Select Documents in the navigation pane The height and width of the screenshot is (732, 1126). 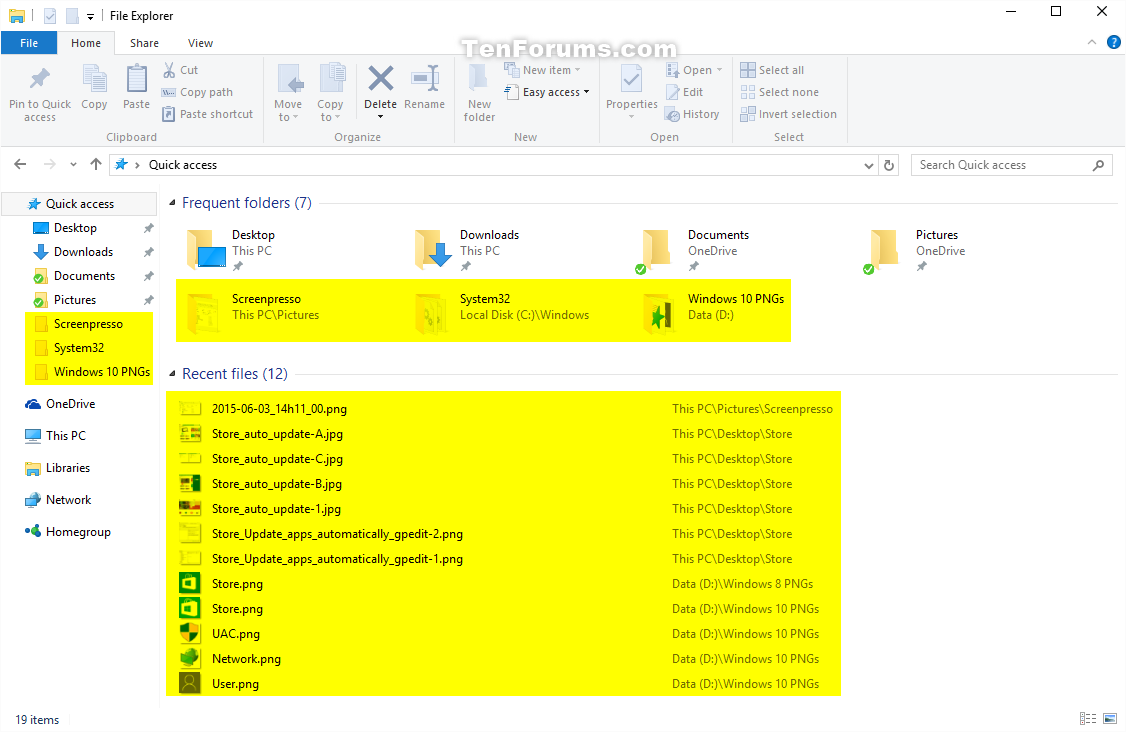click(x=84, y=276)
